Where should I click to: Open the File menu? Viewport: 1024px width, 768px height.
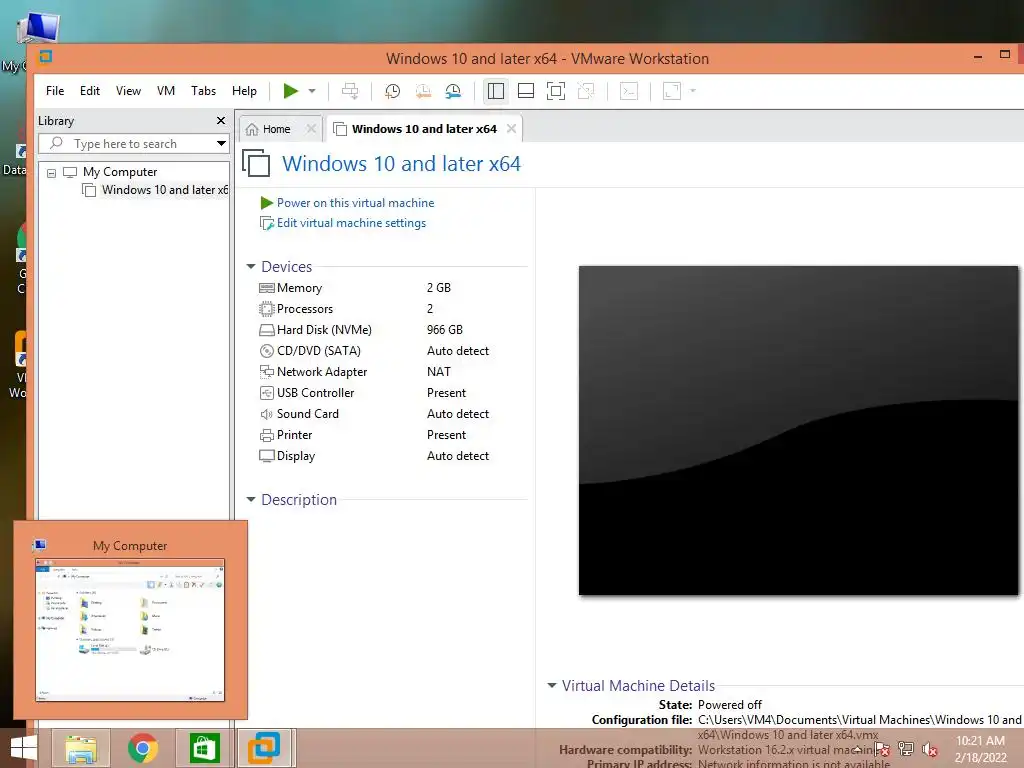coord(55,91)
